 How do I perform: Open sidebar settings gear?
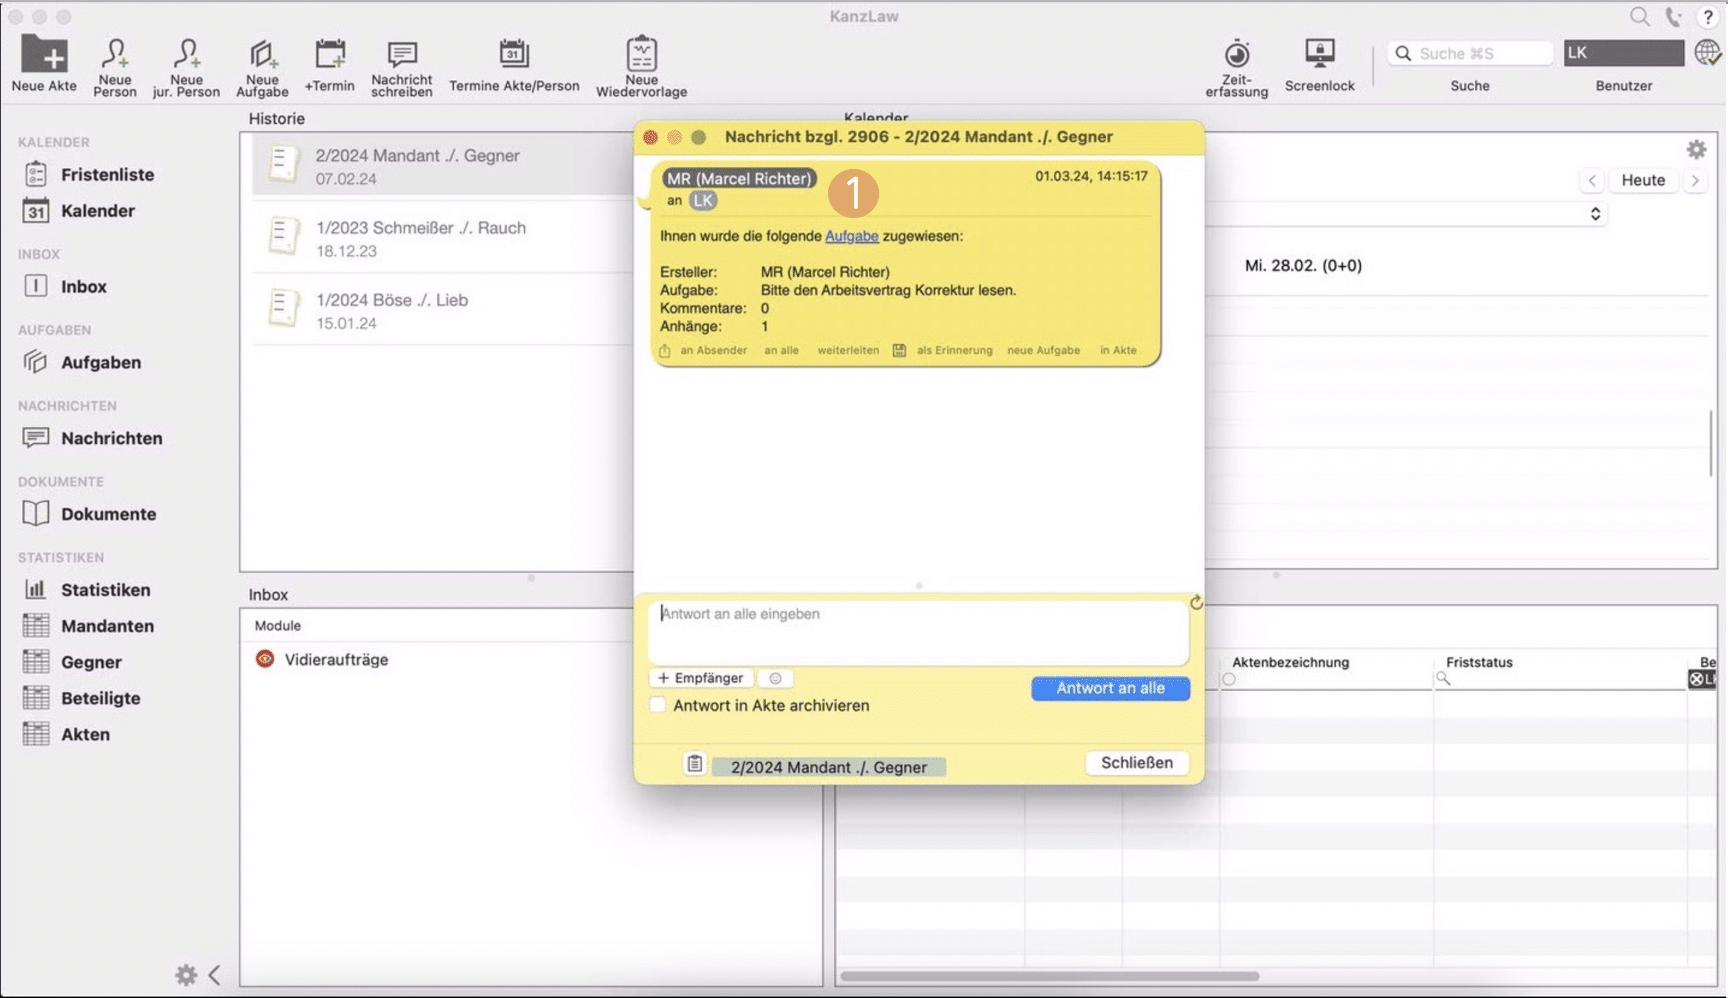click(x=186, y=974)
